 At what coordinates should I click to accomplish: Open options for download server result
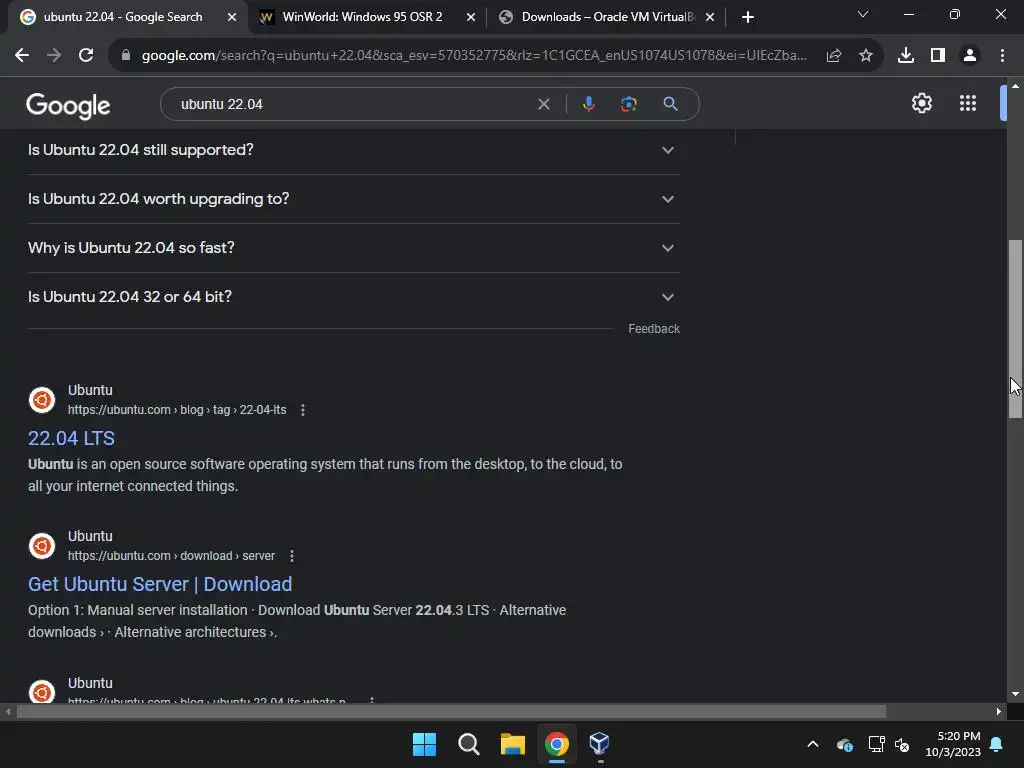click(292, 556)
